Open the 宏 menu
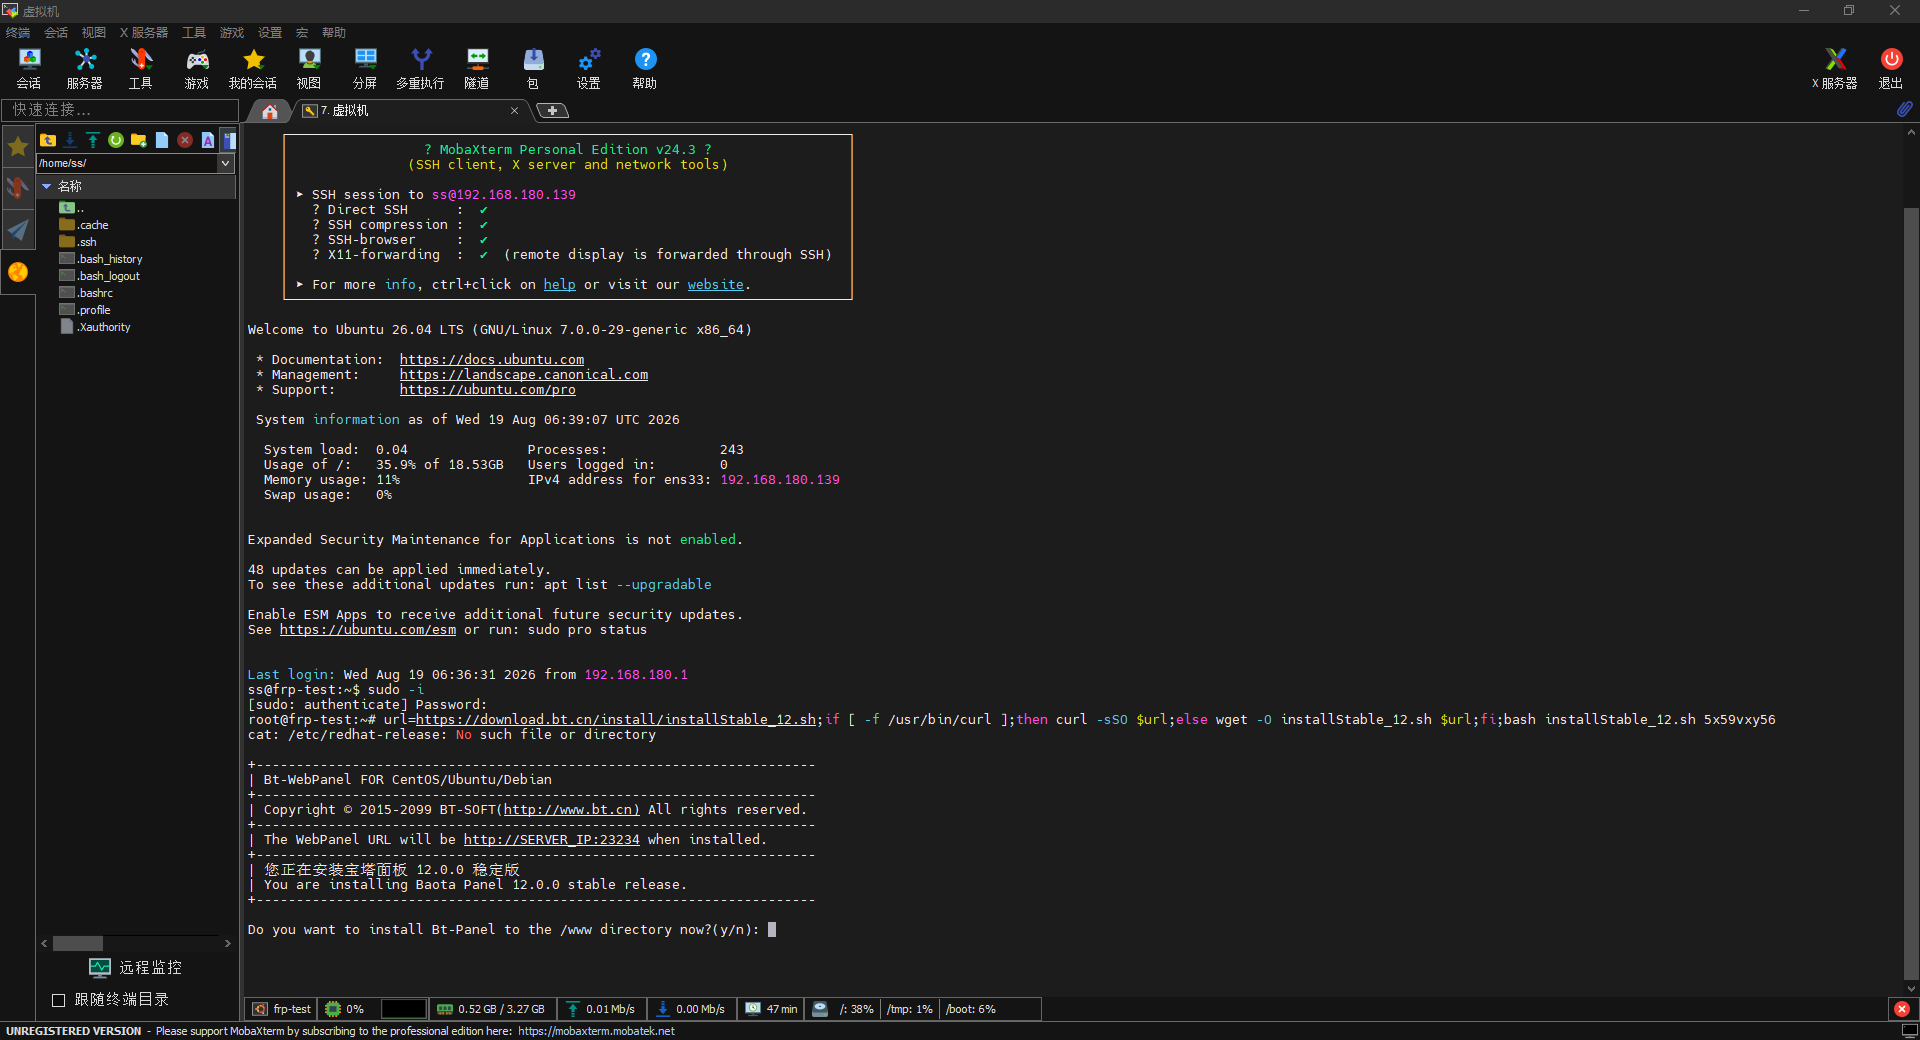The height and width of the screenshot is (1040, 1920). (x=302, y=33)
